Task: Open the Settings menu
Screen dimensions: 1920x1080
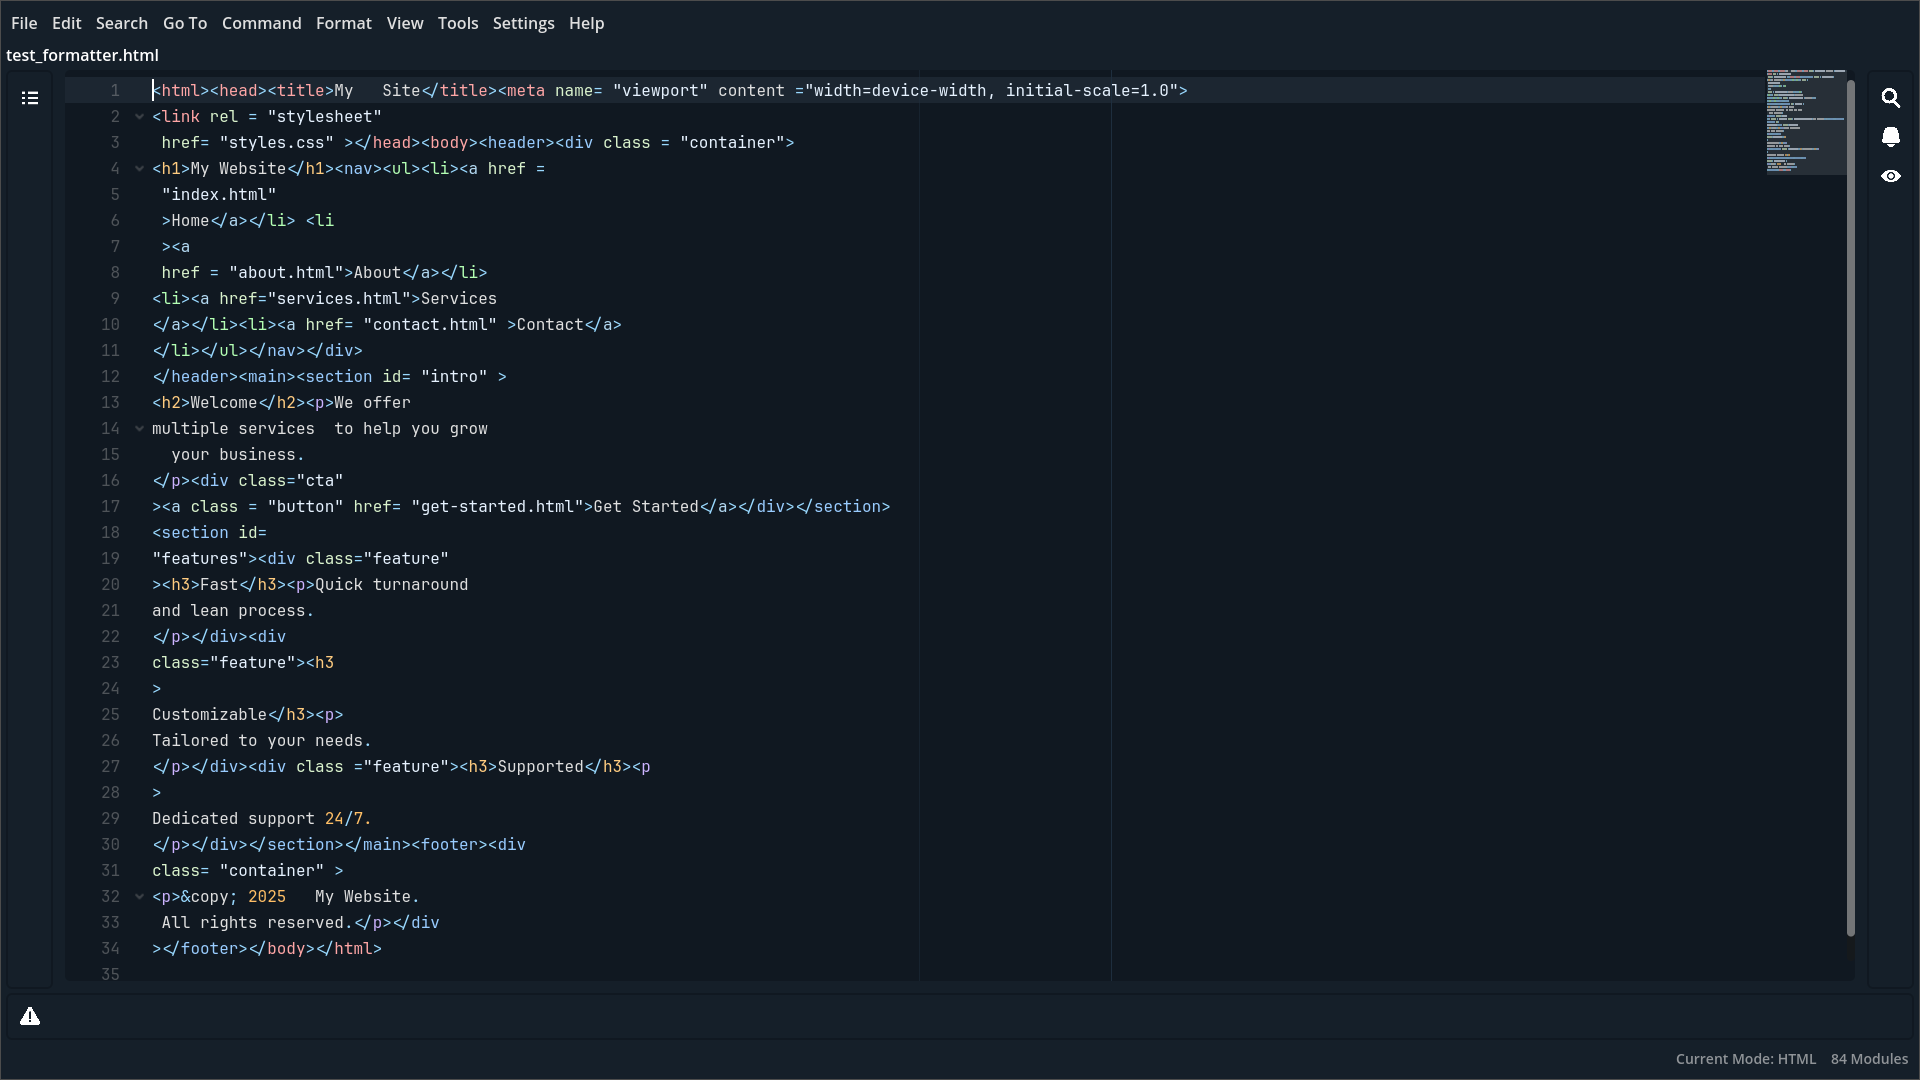Action: click(524, 23)
